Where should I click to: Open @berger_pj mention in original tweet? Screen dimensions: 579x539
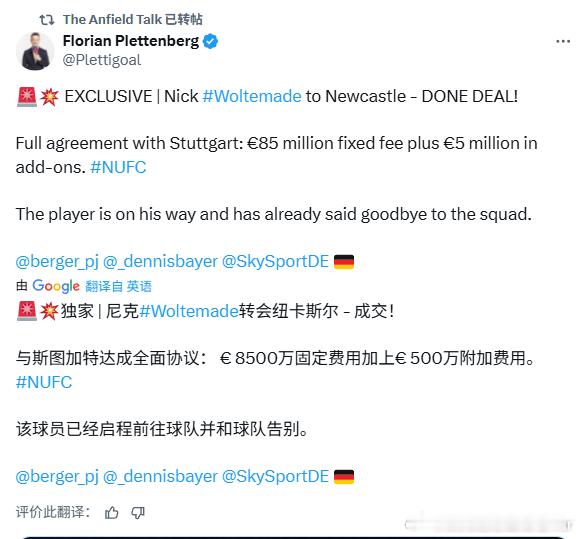[x=57, y=262]
